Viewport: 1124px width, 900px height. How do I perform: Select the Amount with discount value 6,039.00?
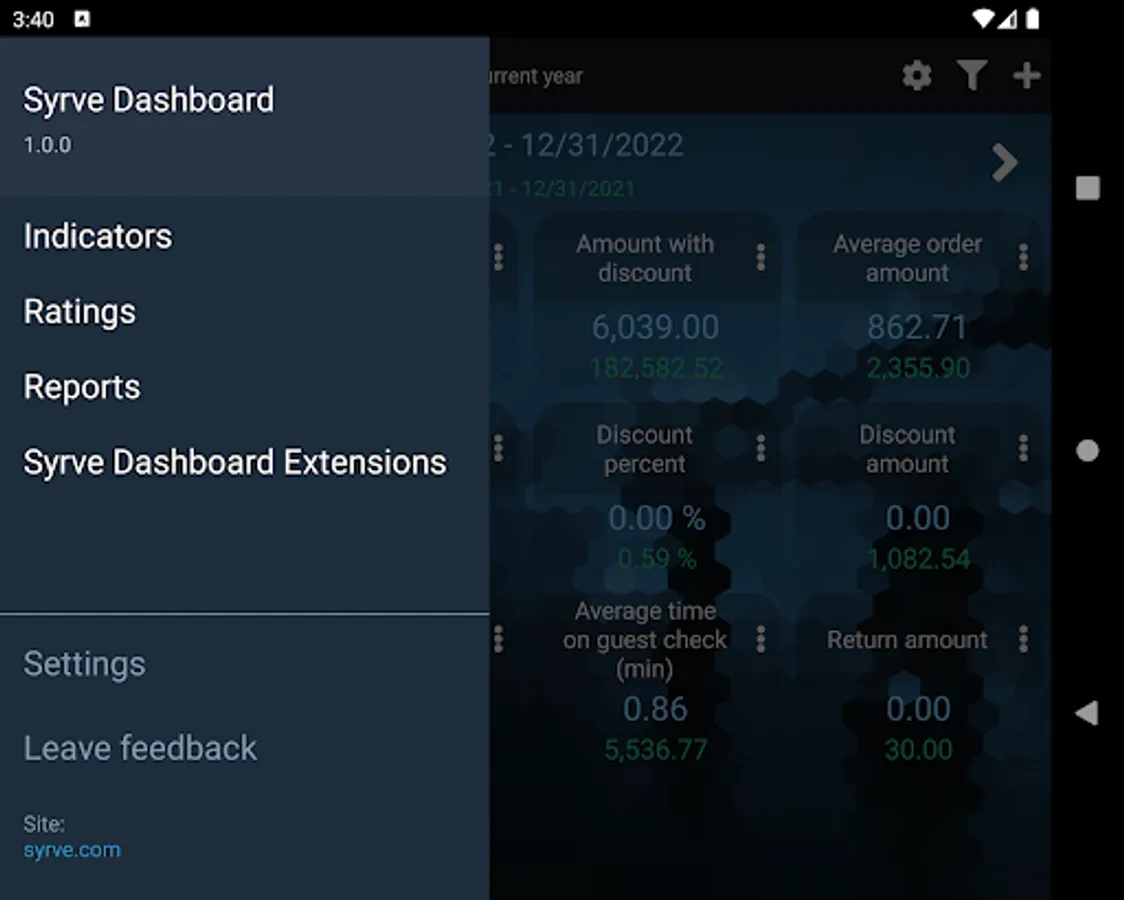point(655,327)
